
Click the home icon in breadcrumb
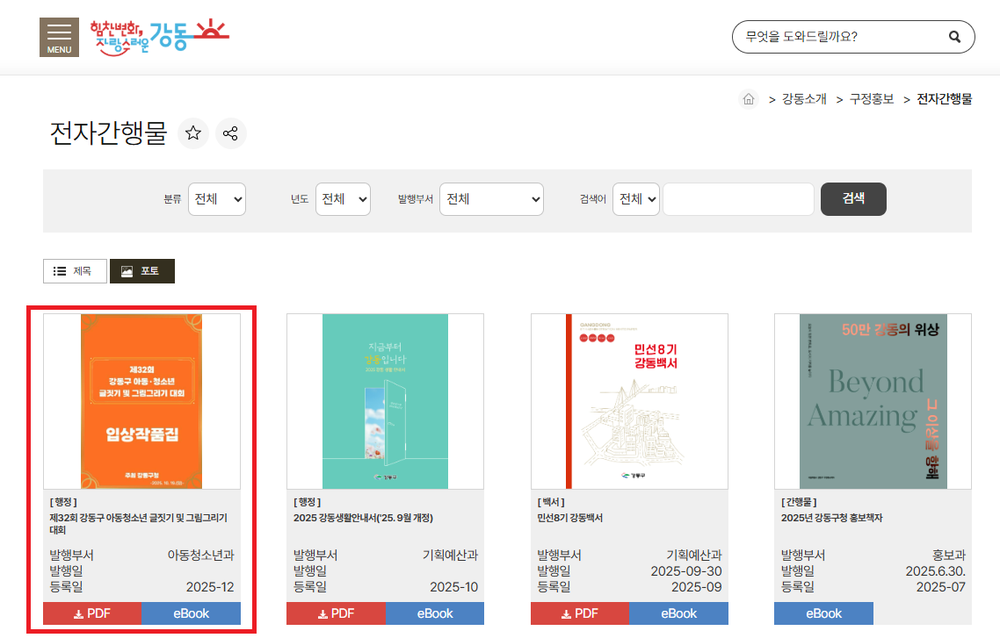coord(749,99)
